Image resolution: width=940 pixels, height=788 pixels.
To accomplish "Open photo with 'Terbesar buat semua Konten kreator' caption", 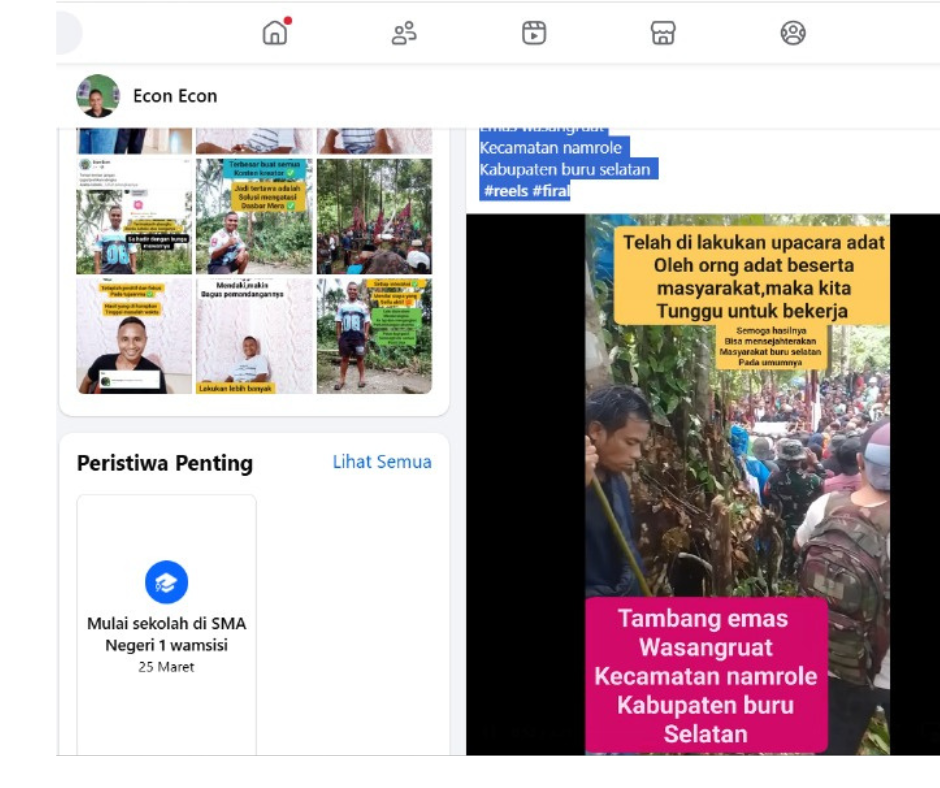I will pos(254,216).
